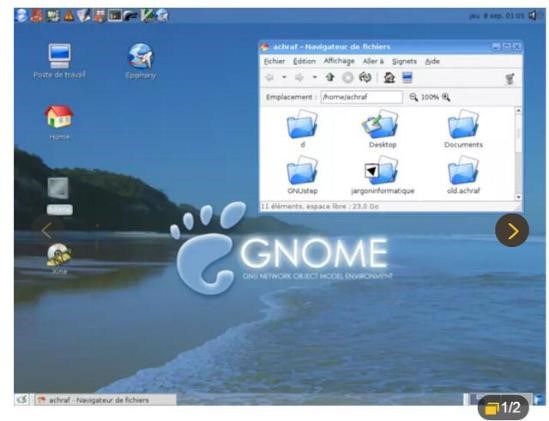Click the Computer icon in browser toolbar
Viewport: 549px width, 421px height.
(x=407, y=77)
